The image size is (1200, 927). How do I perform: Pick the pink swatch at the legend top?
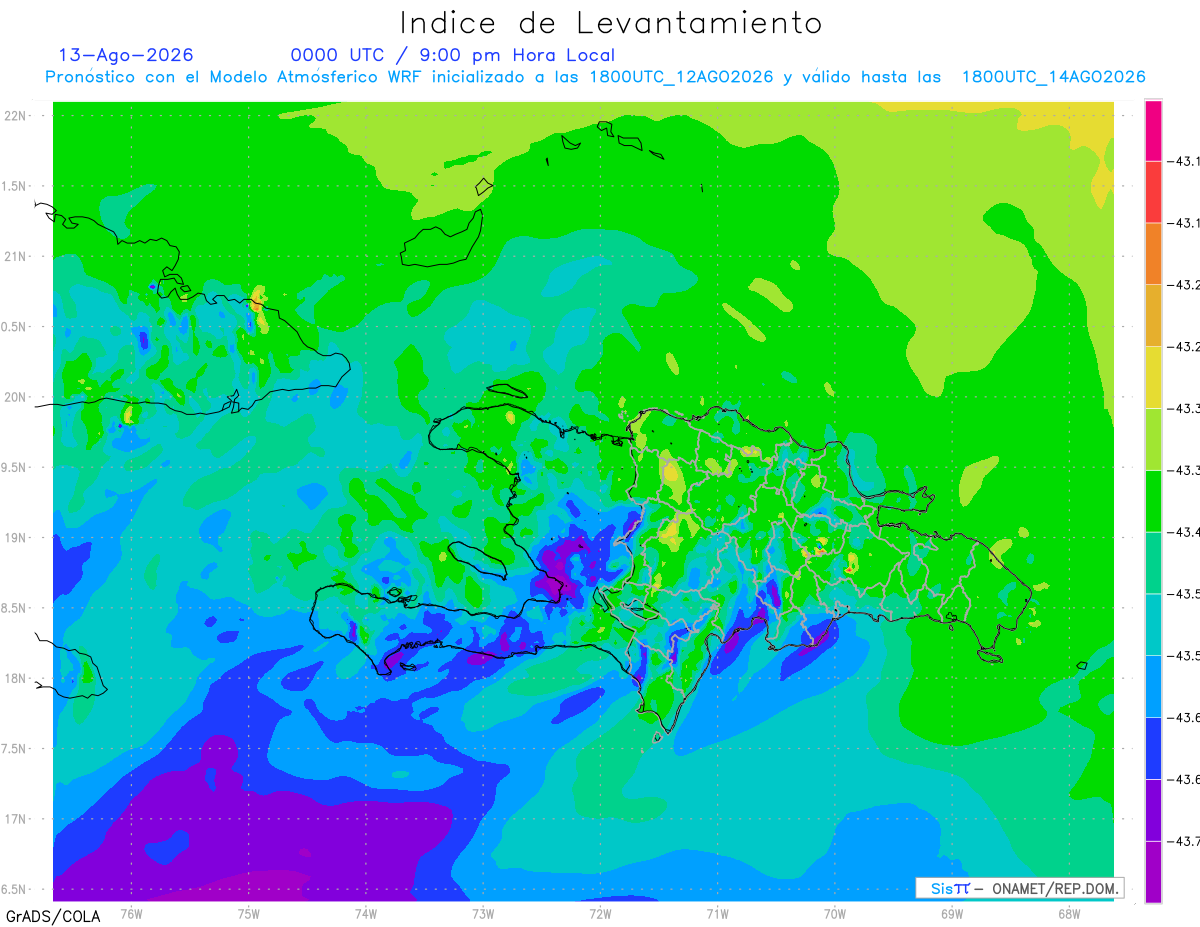1153,130
